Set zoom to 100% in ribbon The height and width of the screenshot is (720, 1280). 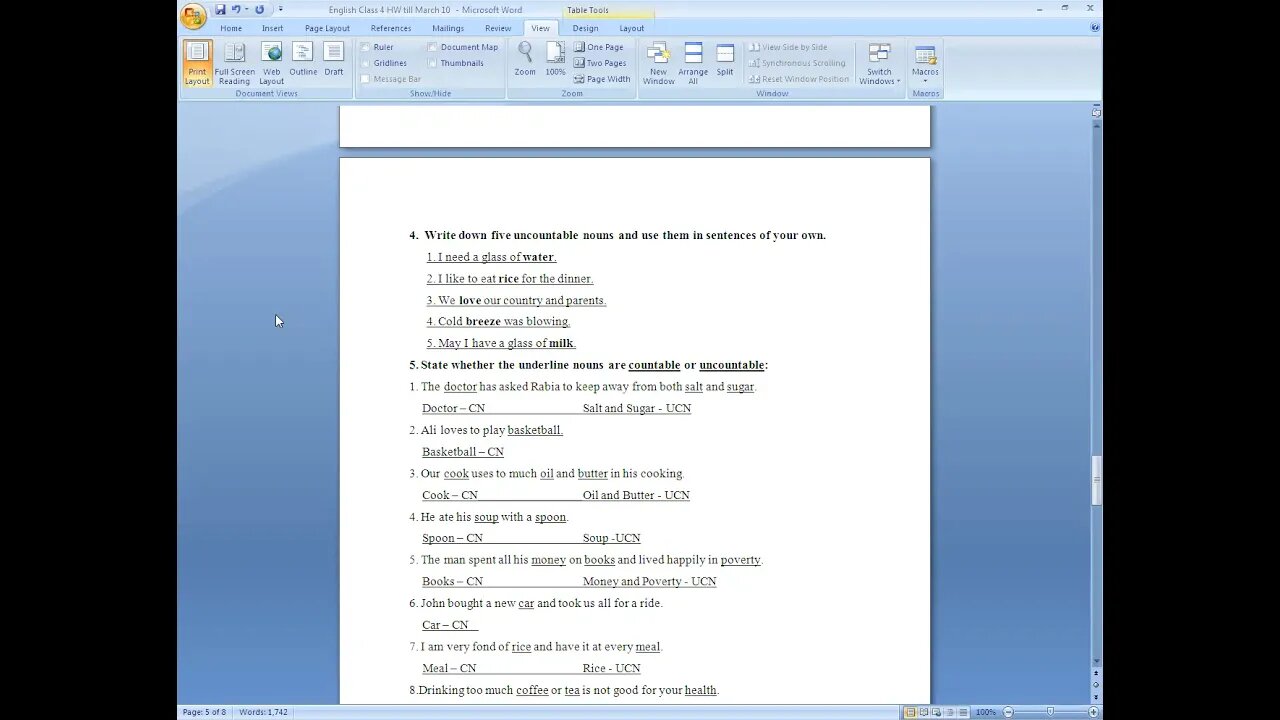[555, 59]
